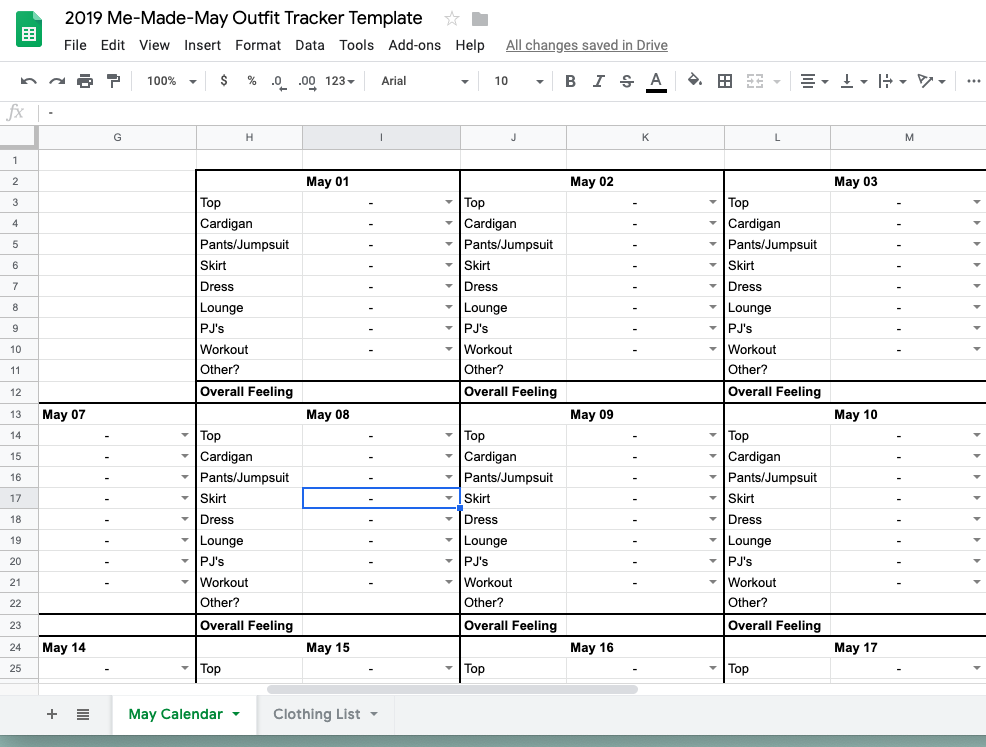Select May 10 Workout label cell

point(777,582)
